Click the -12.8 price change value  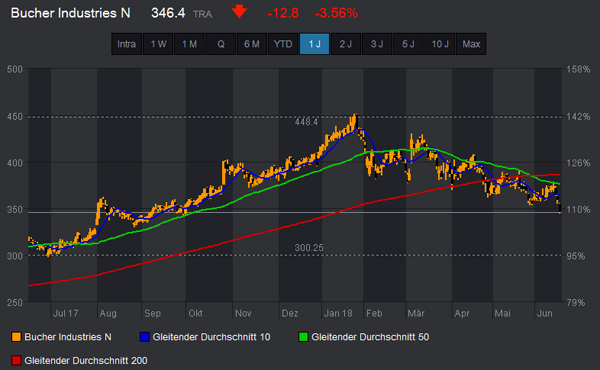point(283,13)
